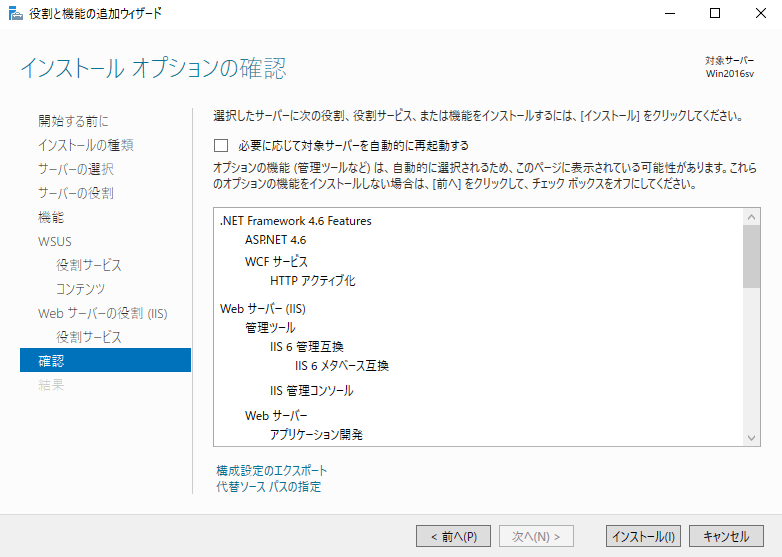Close the wizard window
The height and width of the screenshot is (557, 782).
[x=761, y=13]
